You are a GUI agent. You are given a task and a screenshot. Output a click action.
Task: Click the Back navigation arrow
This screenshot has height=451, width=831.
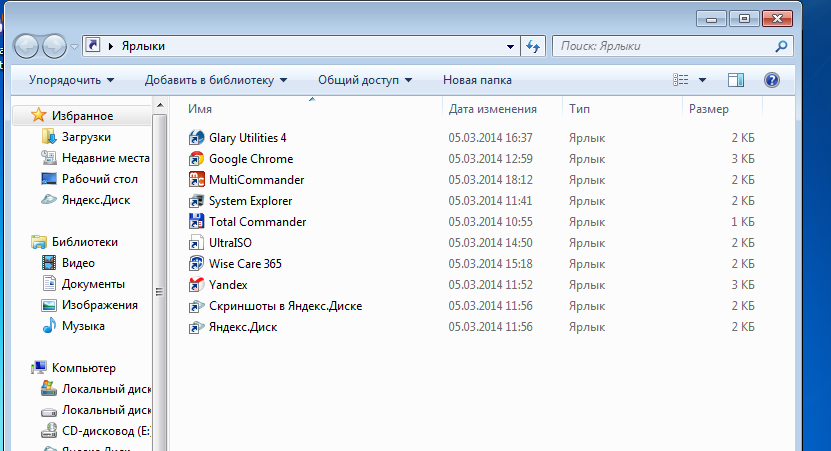tap(26, 47)
